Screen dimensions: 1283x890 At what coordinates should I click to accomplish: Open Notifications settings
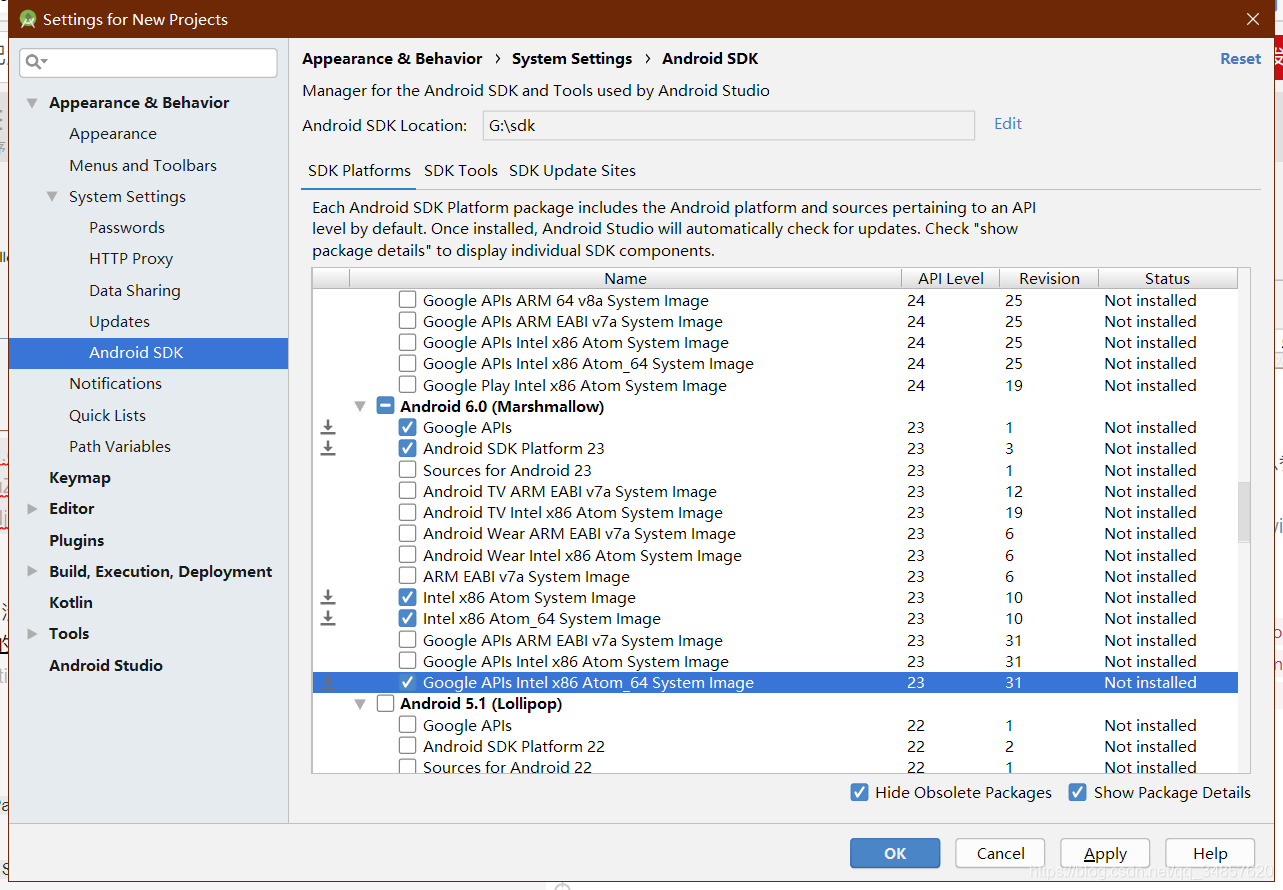pyautogui.click(x=115, y=384)
